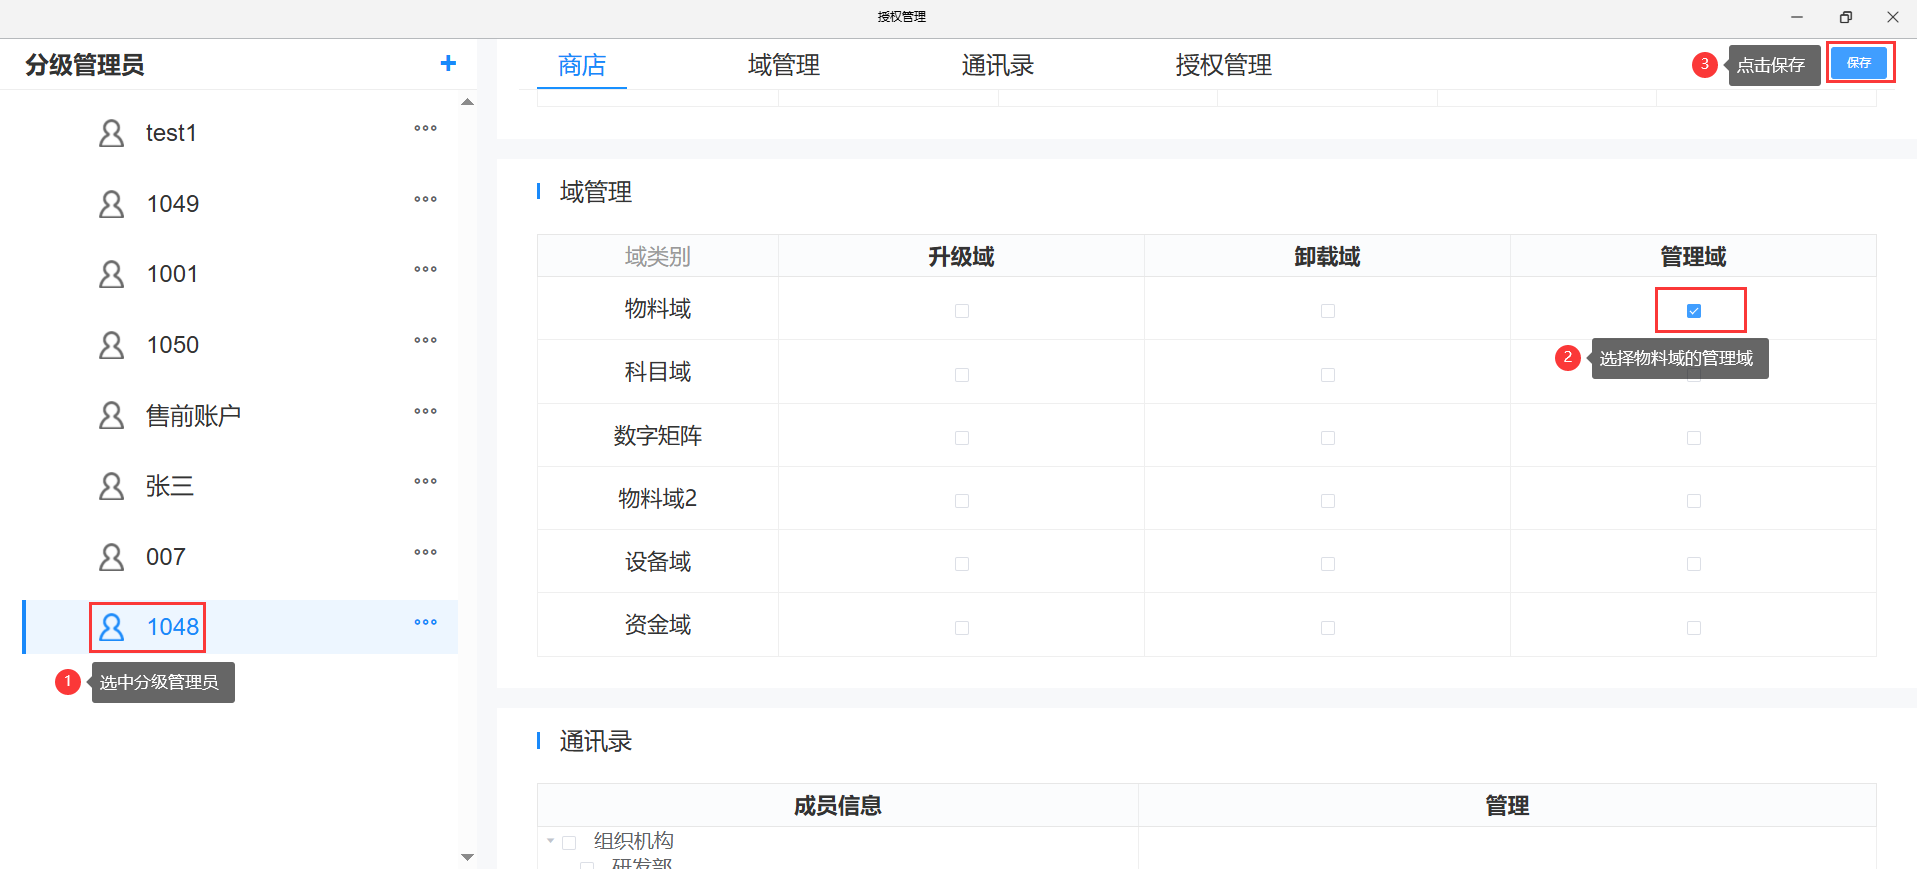1917x869 pixels.
Task: Go to the 授权管理 tab
Action: click(1223, 66)
